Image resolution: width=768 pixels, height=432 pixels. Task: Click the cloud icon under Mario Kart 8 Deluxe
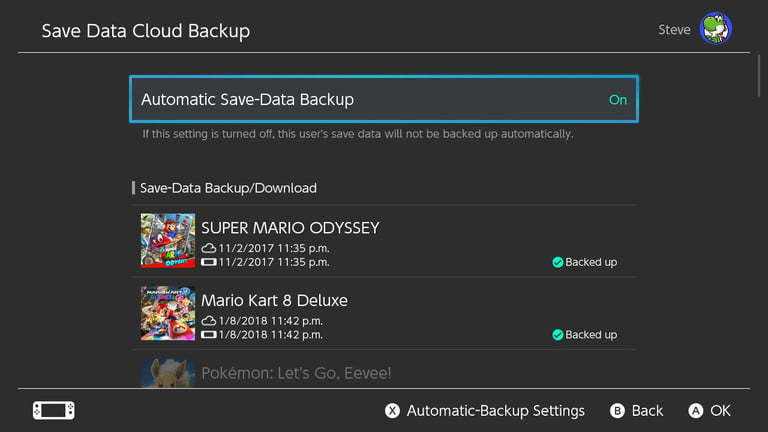(209, 321)
